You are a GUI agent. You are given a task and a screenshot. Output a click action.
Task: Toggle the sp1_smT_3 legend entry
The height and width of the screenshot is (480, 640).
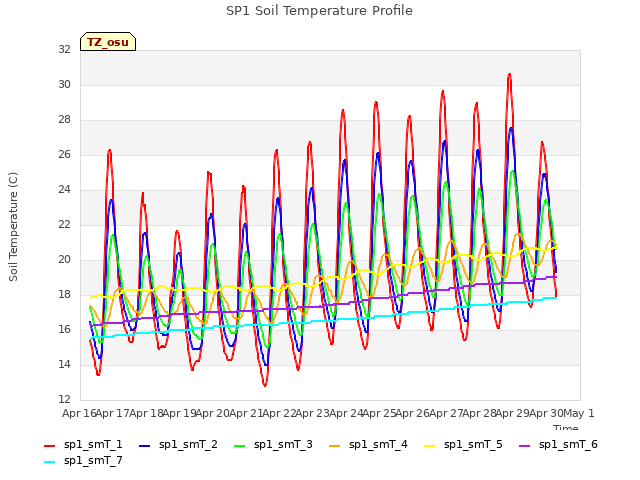[x=273, y=444]
